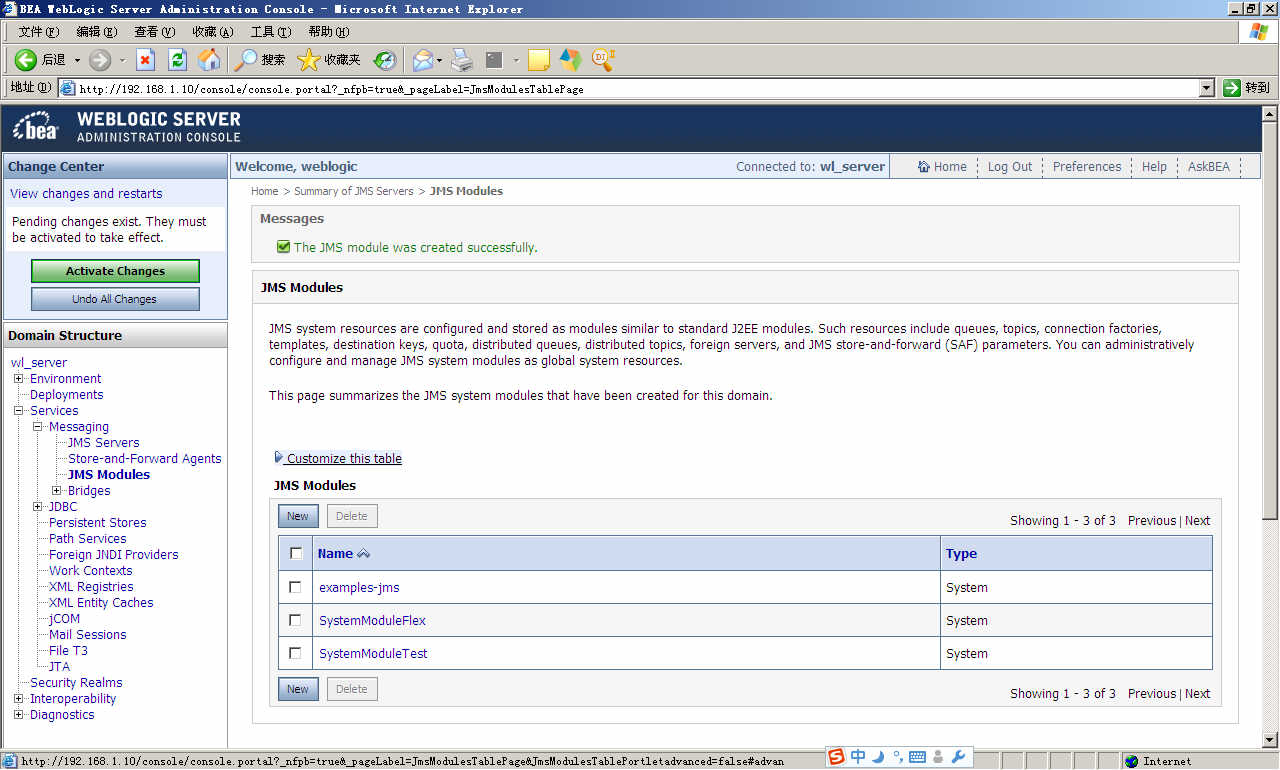Click the dark gray square toolbar icon

click(494, 60)
